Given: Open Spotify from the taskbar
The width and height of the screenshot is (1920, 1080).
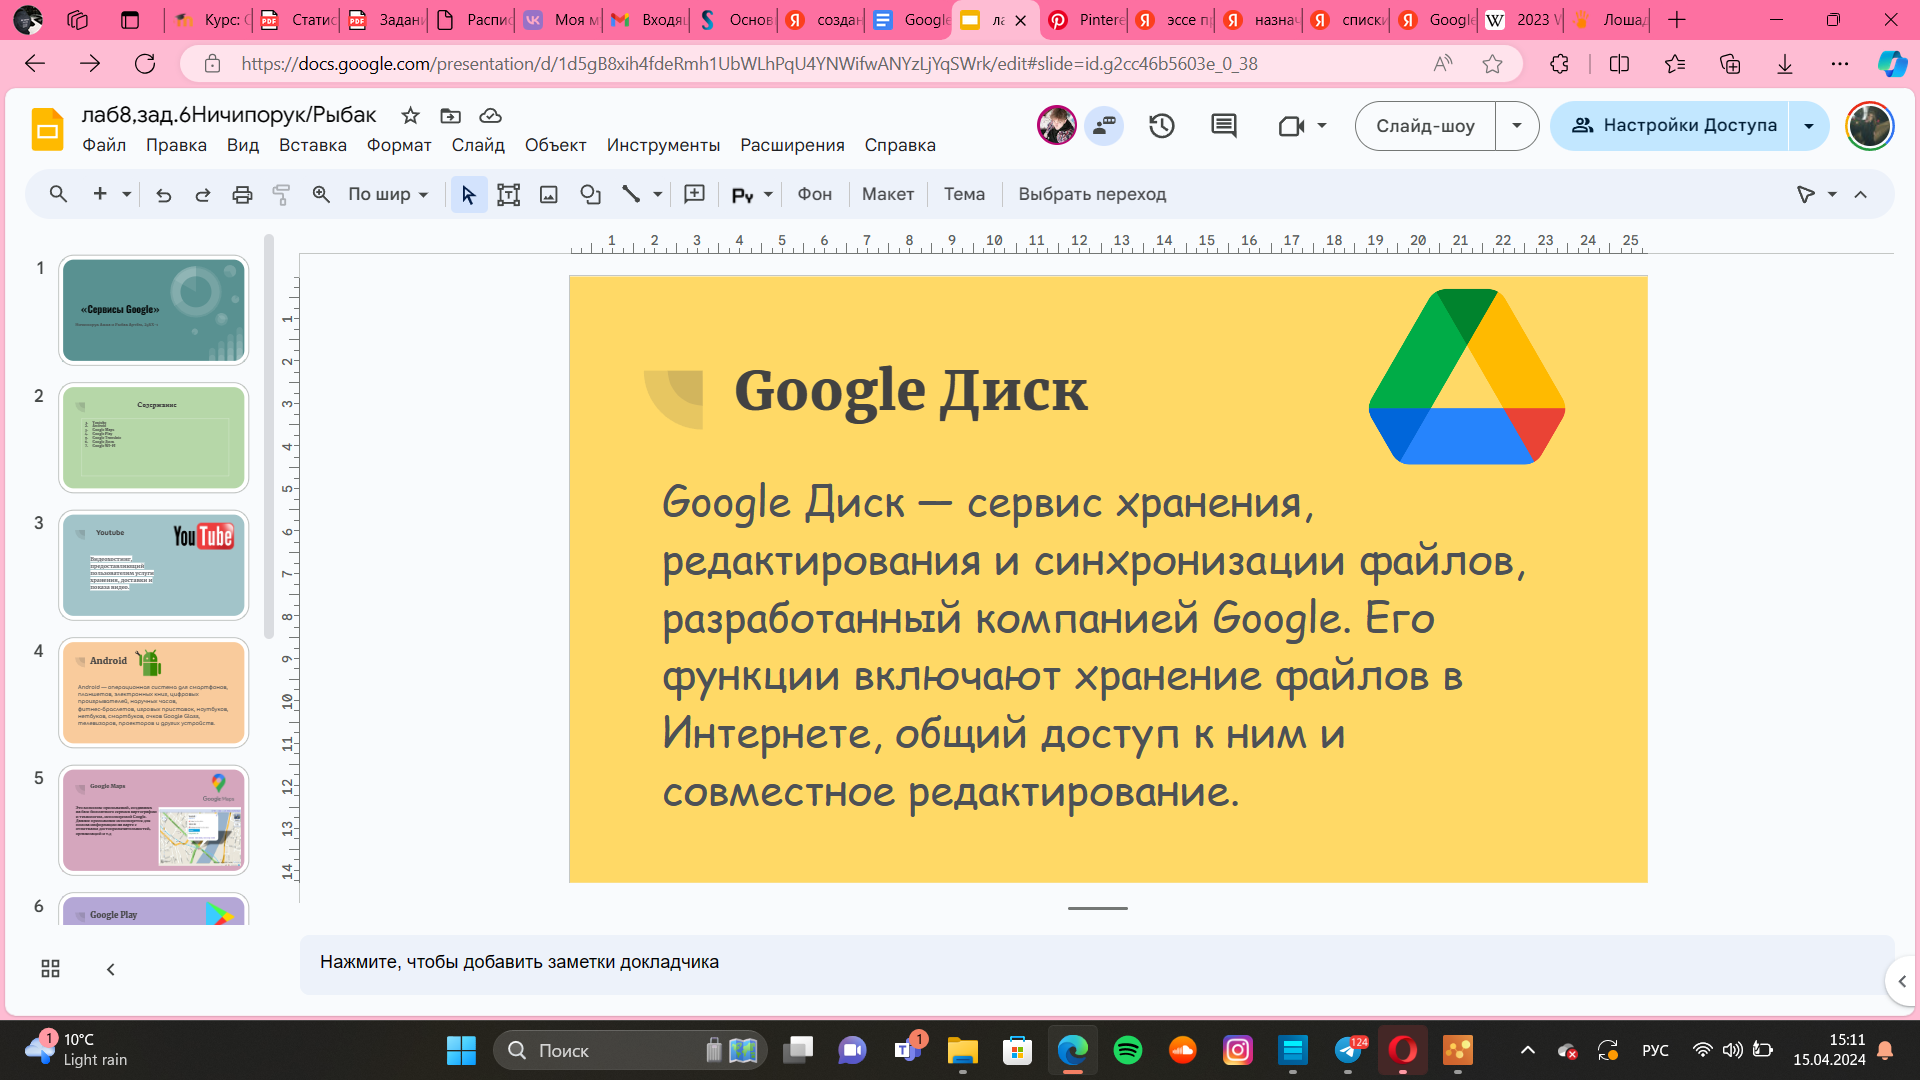Looking at the screenshot, I should point(1127,1050).
